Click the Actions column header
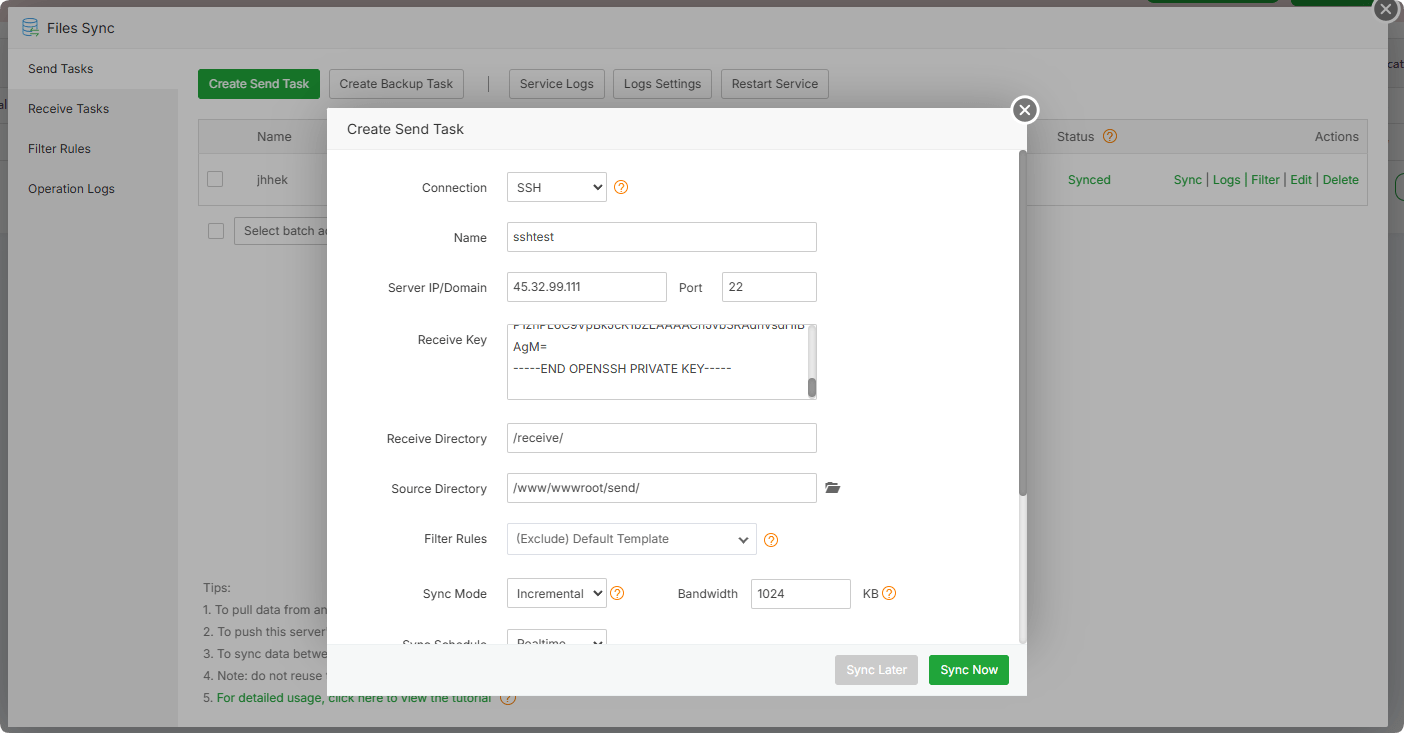The image size is (1404, 733). point(1337,136)
